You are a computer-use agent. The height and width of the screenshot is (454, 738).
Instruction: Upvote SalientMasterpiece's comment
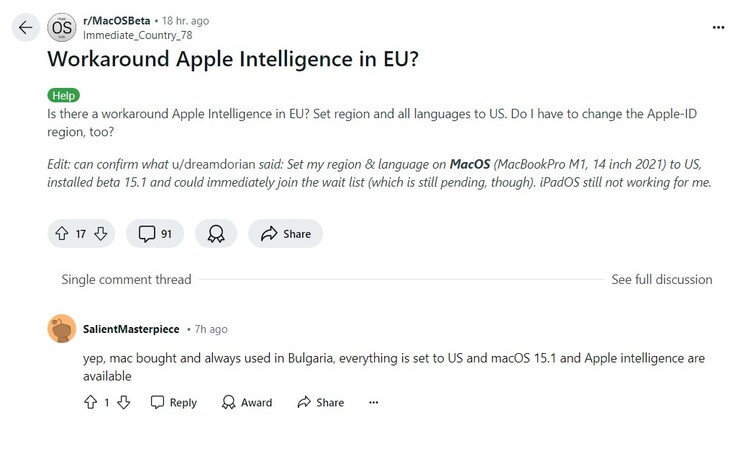point(90,402)
